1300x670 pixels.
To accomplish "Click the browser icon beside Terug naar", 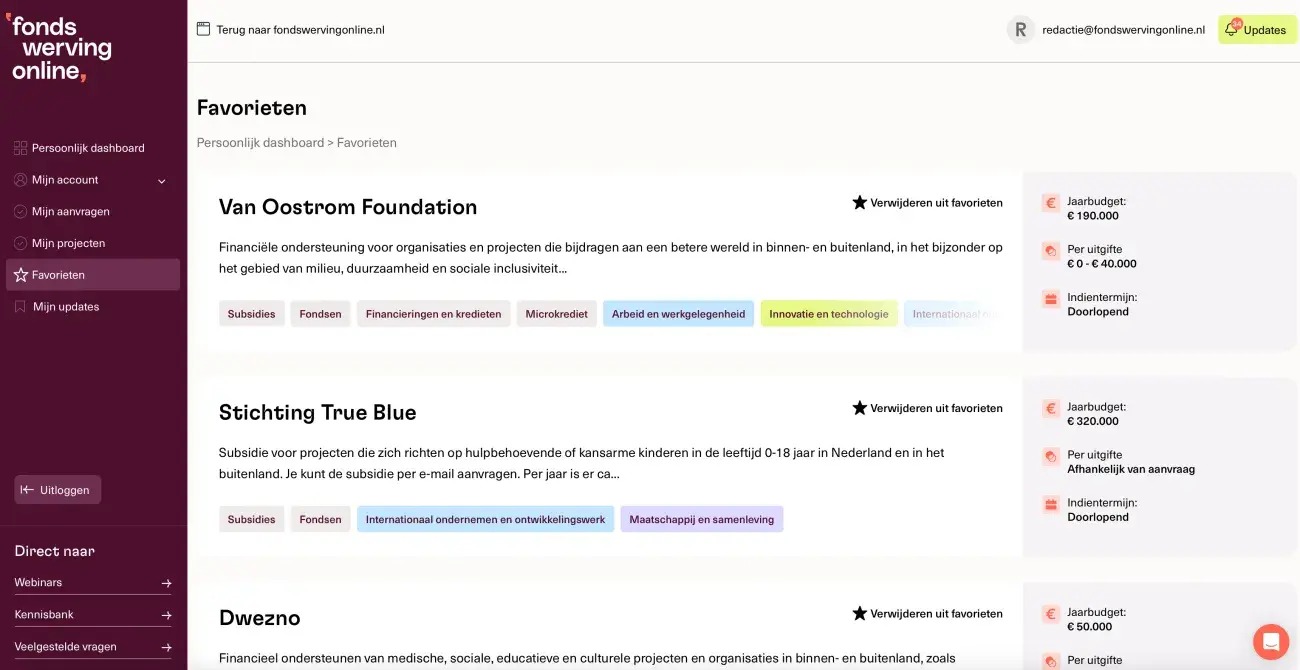I will (203, 30).
